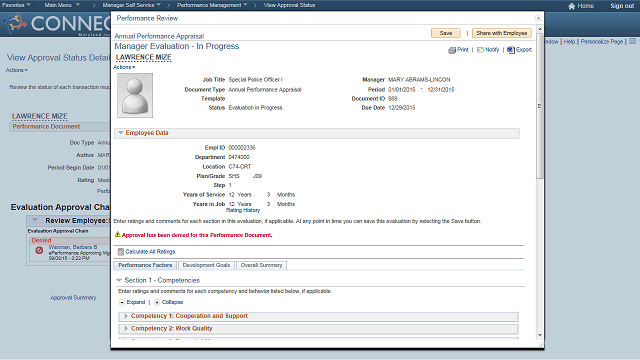The image size is (640, 360).
Task: Click the Collapse all circle icon
Action: pyautogui.click(x=157, y=302)
